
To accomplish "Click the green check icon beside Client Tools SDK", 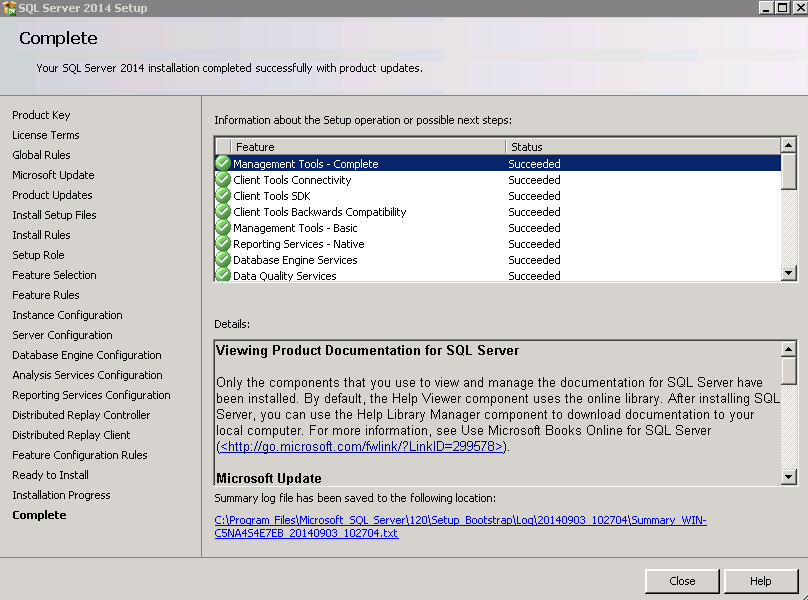I will 223,195.
